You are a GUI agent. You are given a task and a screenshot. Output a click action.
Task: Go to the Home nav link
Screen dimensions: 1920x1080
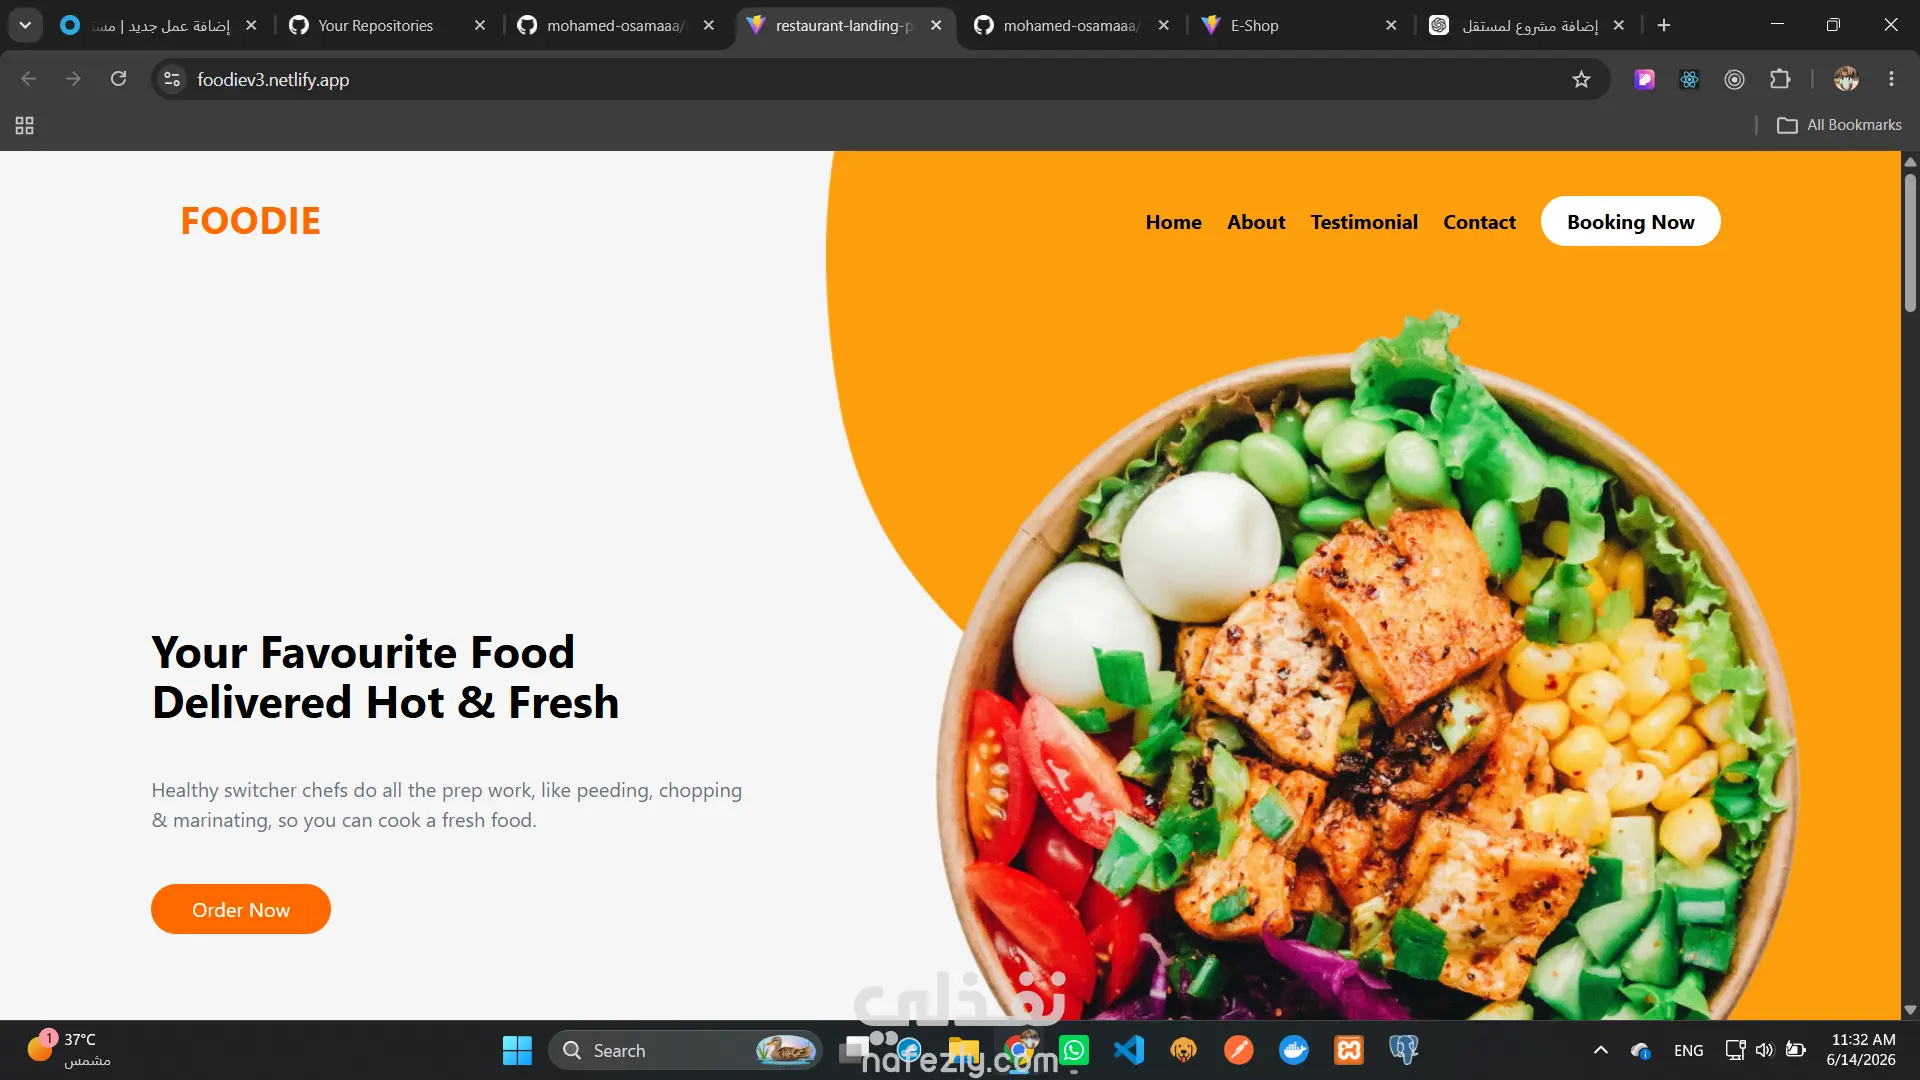point(1173,222)
